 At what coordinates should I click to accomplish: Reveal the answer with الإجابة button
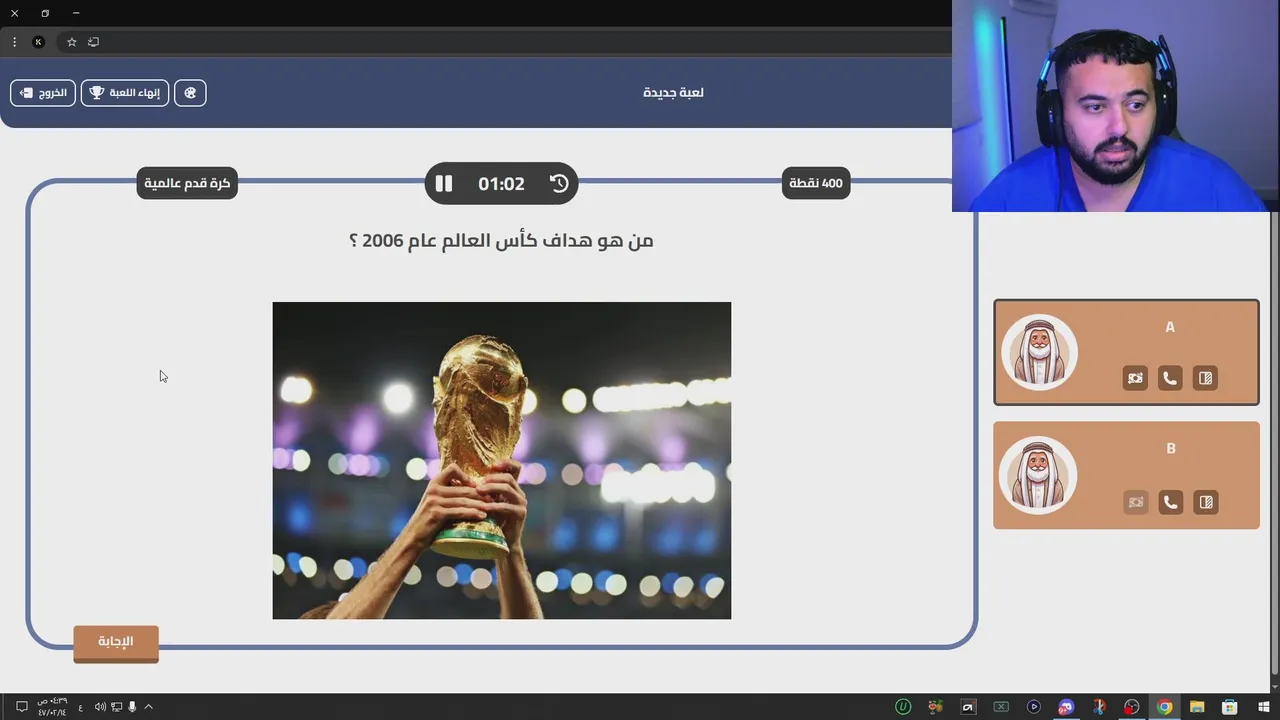[116, 643]
